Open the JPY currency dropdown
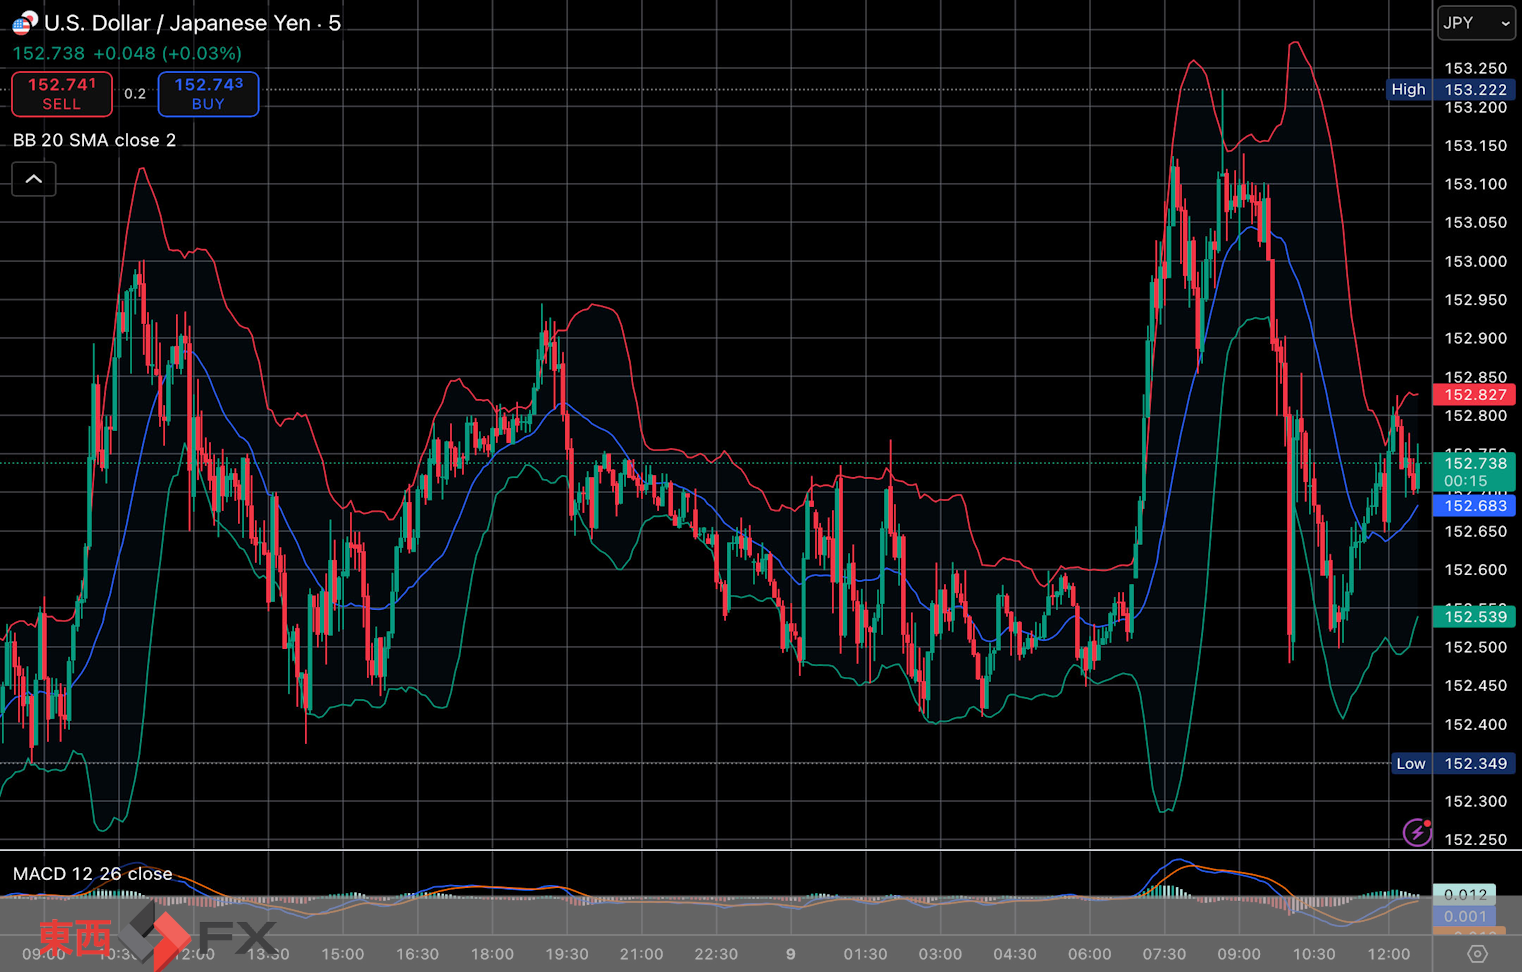1522x972 pixels. [x=1476, y=23]
